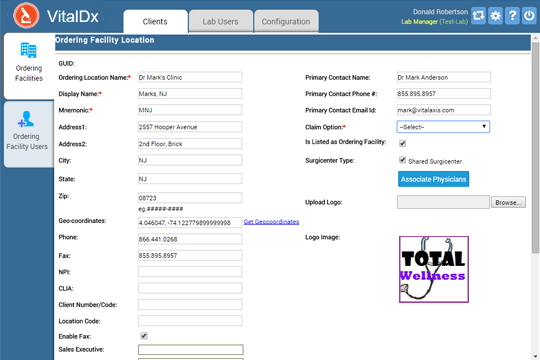The width and height of the screenshot is (540, 360).
Task: Click the CLIA input field
Action: (x=190, y=288)
